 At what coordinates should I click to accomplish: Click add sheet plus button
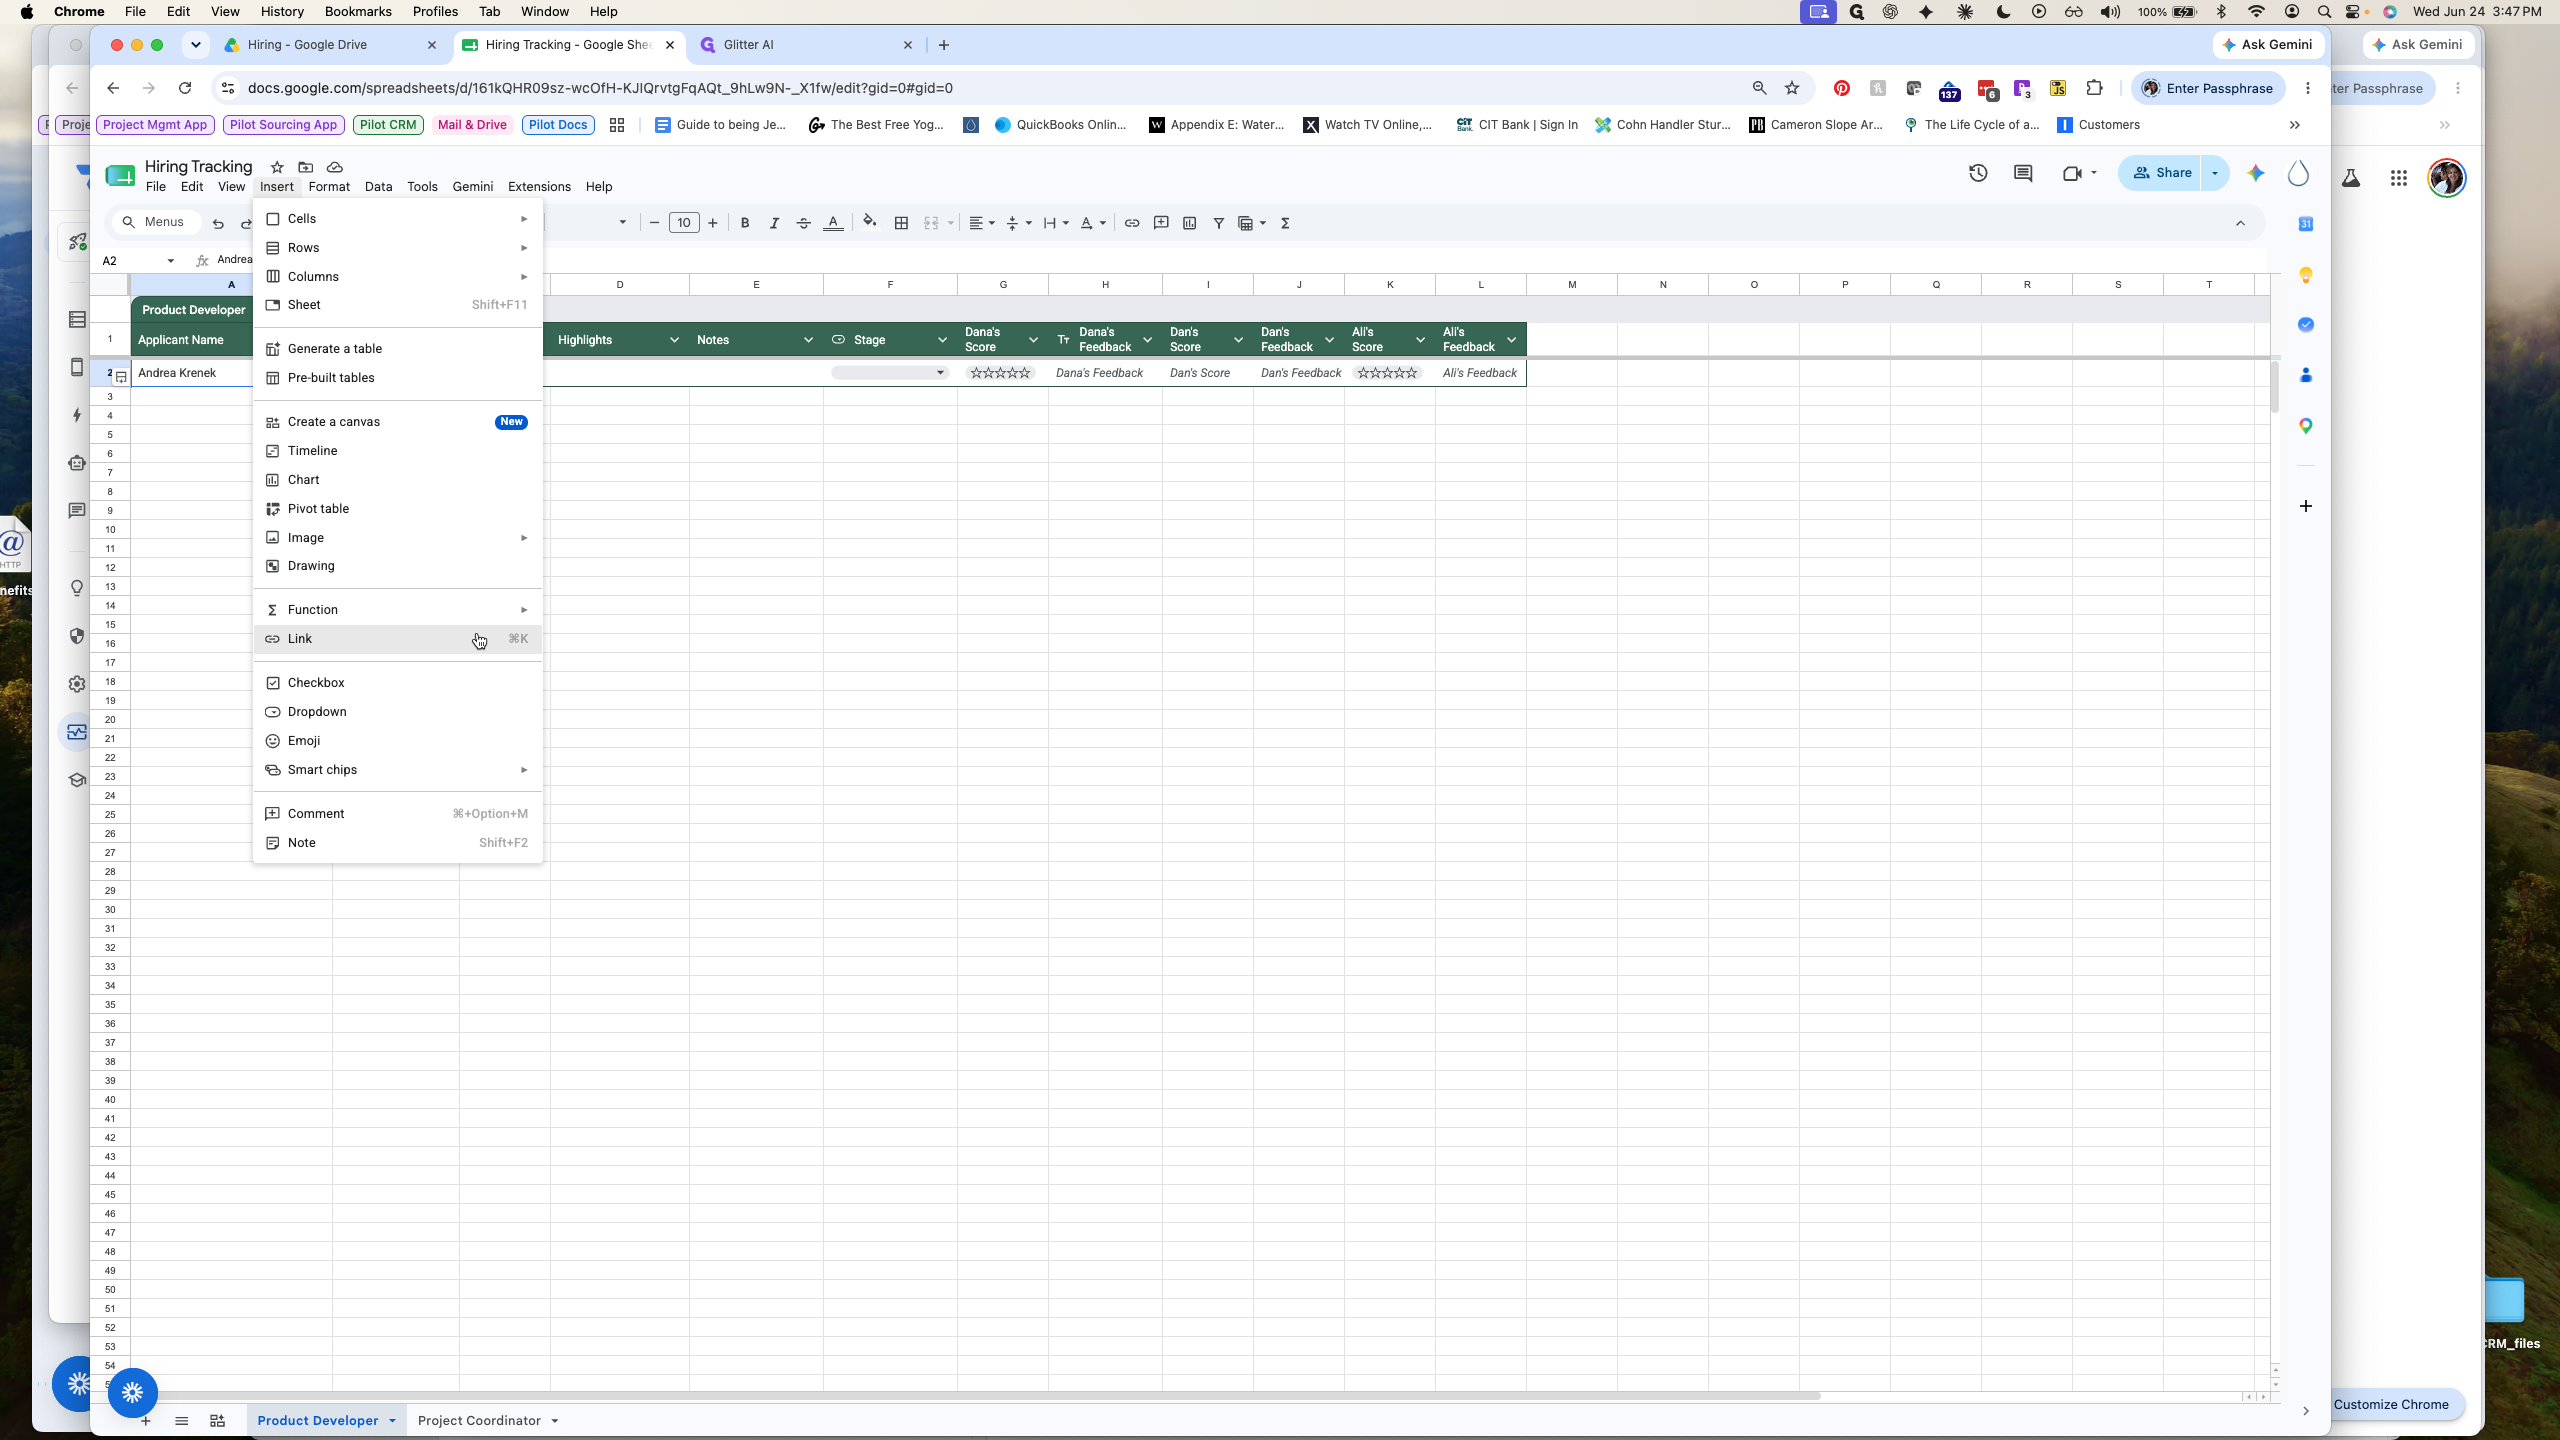[x=146, y=1421]
